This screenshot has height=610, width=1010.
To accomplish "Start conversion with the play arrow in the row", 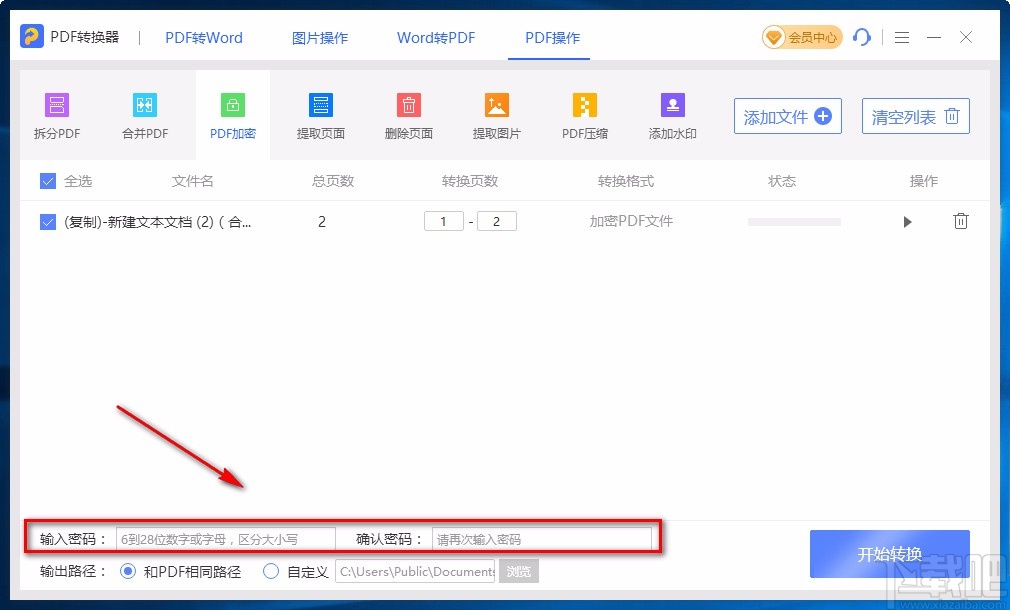I will point(907,222).
